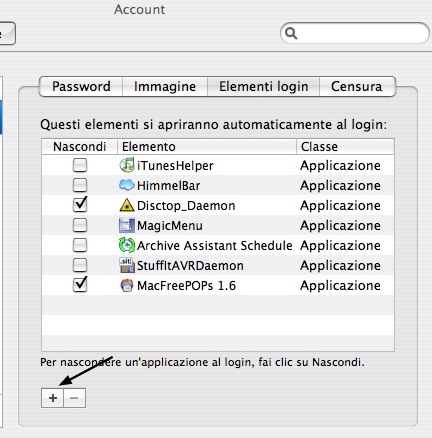432x438 pixels.
Task: Go to the Censura tab
Action: point(357,87)
